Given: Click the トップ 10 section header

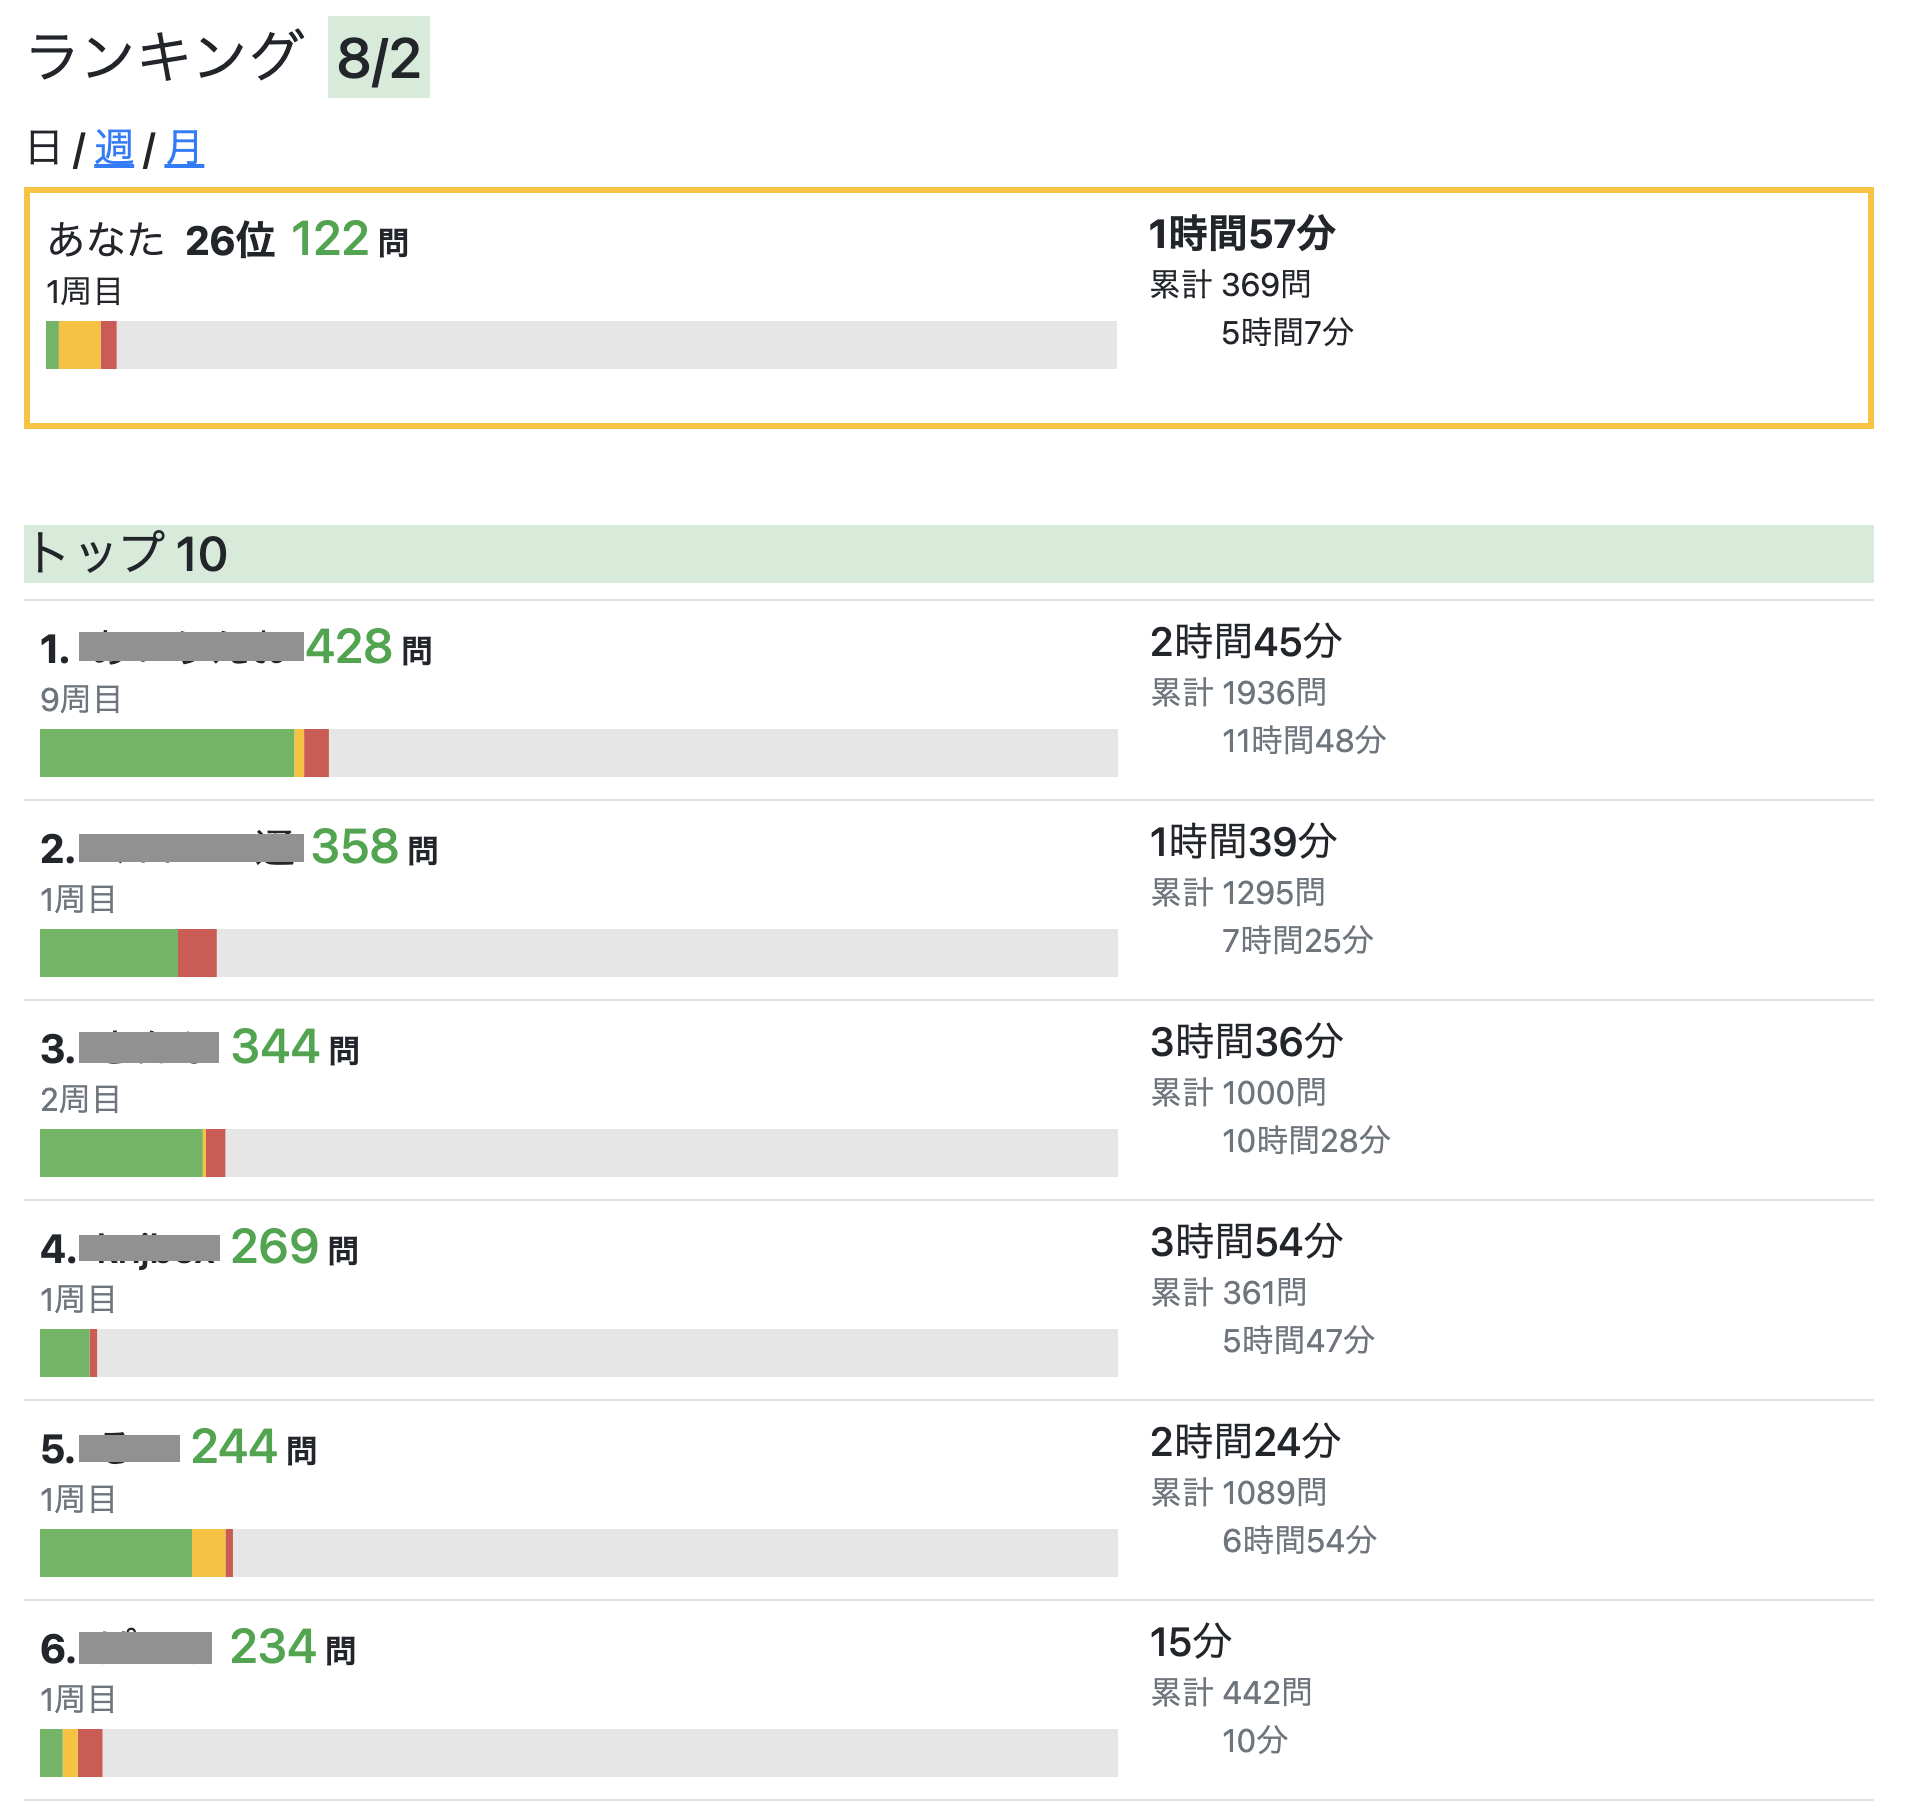Looking at the screenshot, I should tap(130, 554).
